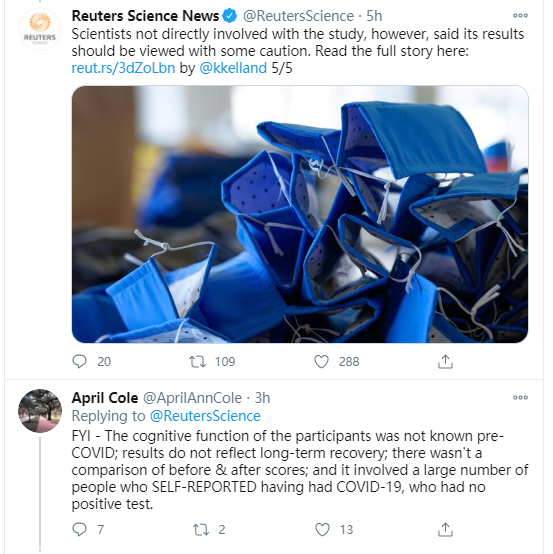Screen dimensions: 553x554
Task: Open the reut.rs/3dZoLbn story link
Action: coord(123,68)
